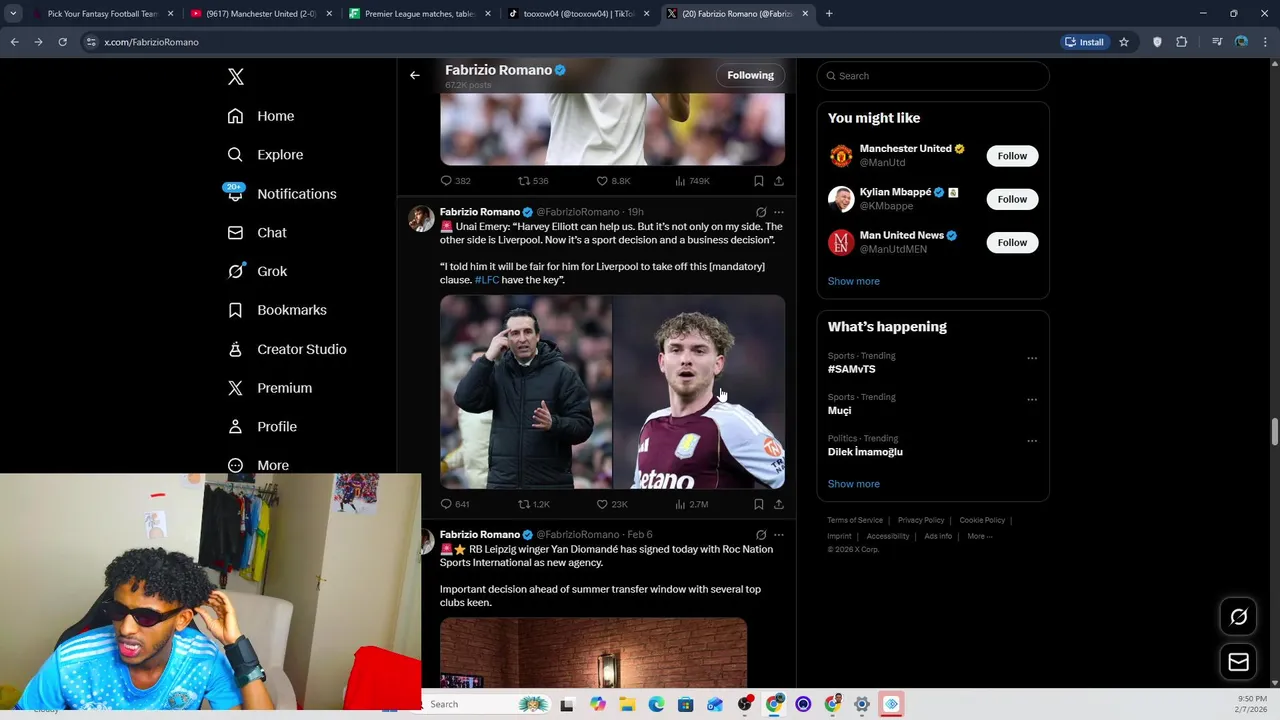1280x720 pixels.
Task: Click Fabrizio Romano avatar on Emery post
Action: click(x=421, y=219)
